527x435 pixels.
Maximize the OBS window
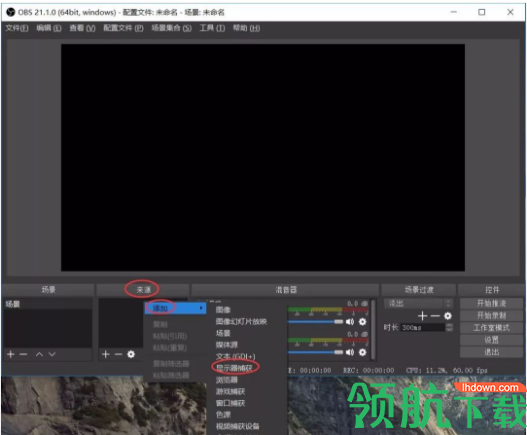482,12
